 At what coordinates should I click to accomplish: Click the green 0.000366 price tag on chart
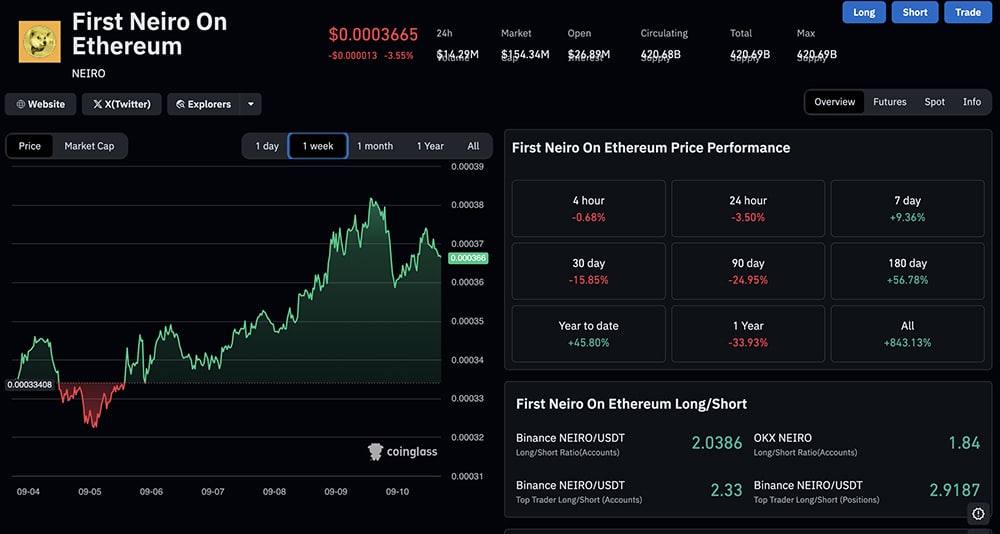[467, 258]
